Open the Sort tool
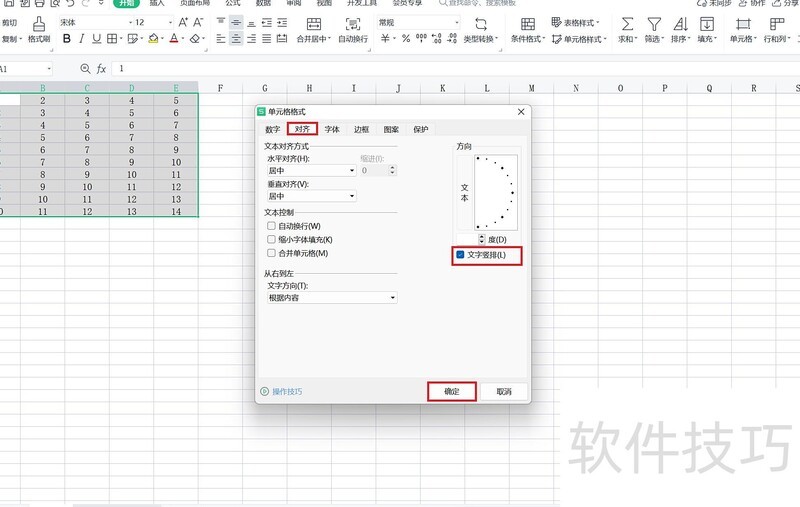The width and height of the screenshot is (800, 507). 681,30
